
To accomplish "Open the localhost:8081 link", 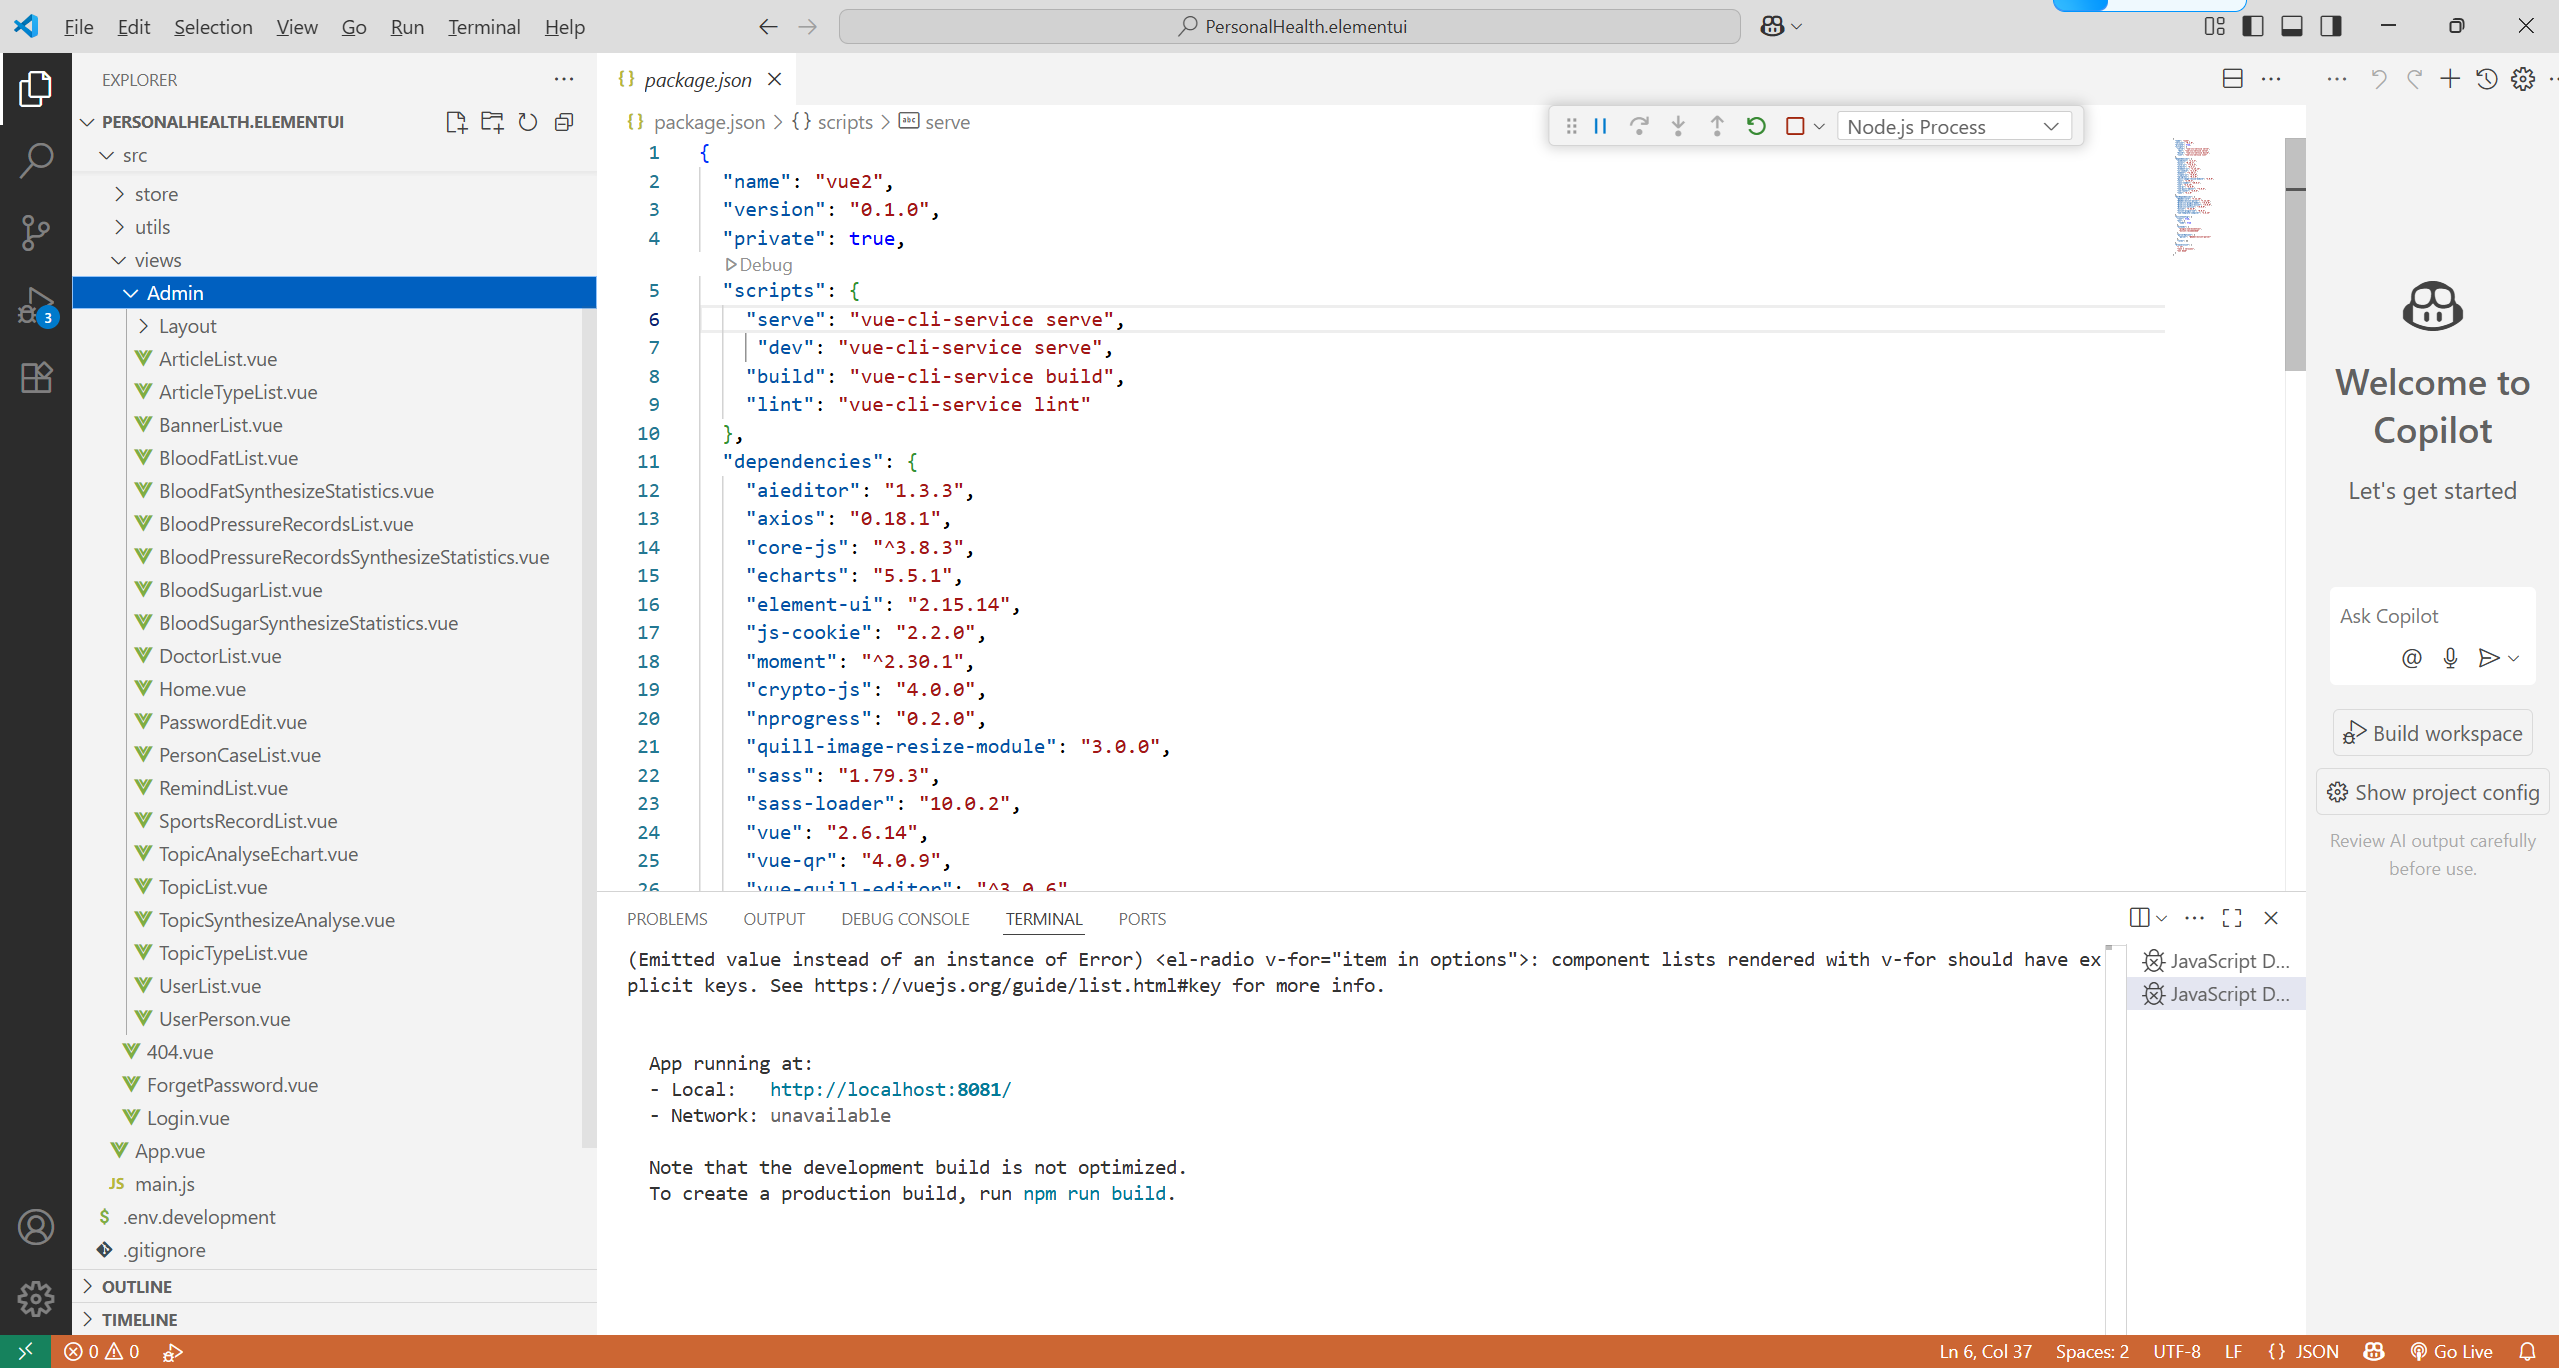I will pos(890,1089).
